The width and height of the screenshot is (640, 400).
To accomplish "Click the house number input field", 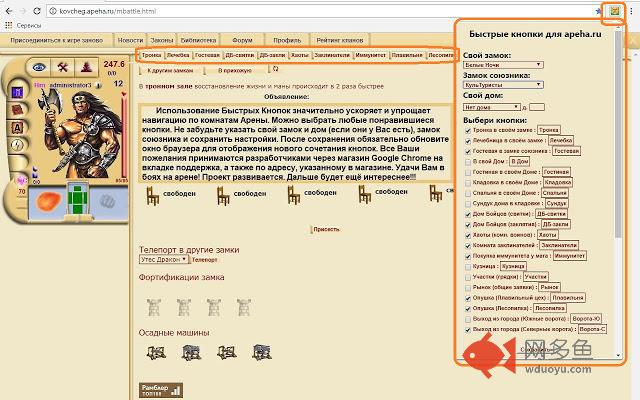I will (537, 107).
